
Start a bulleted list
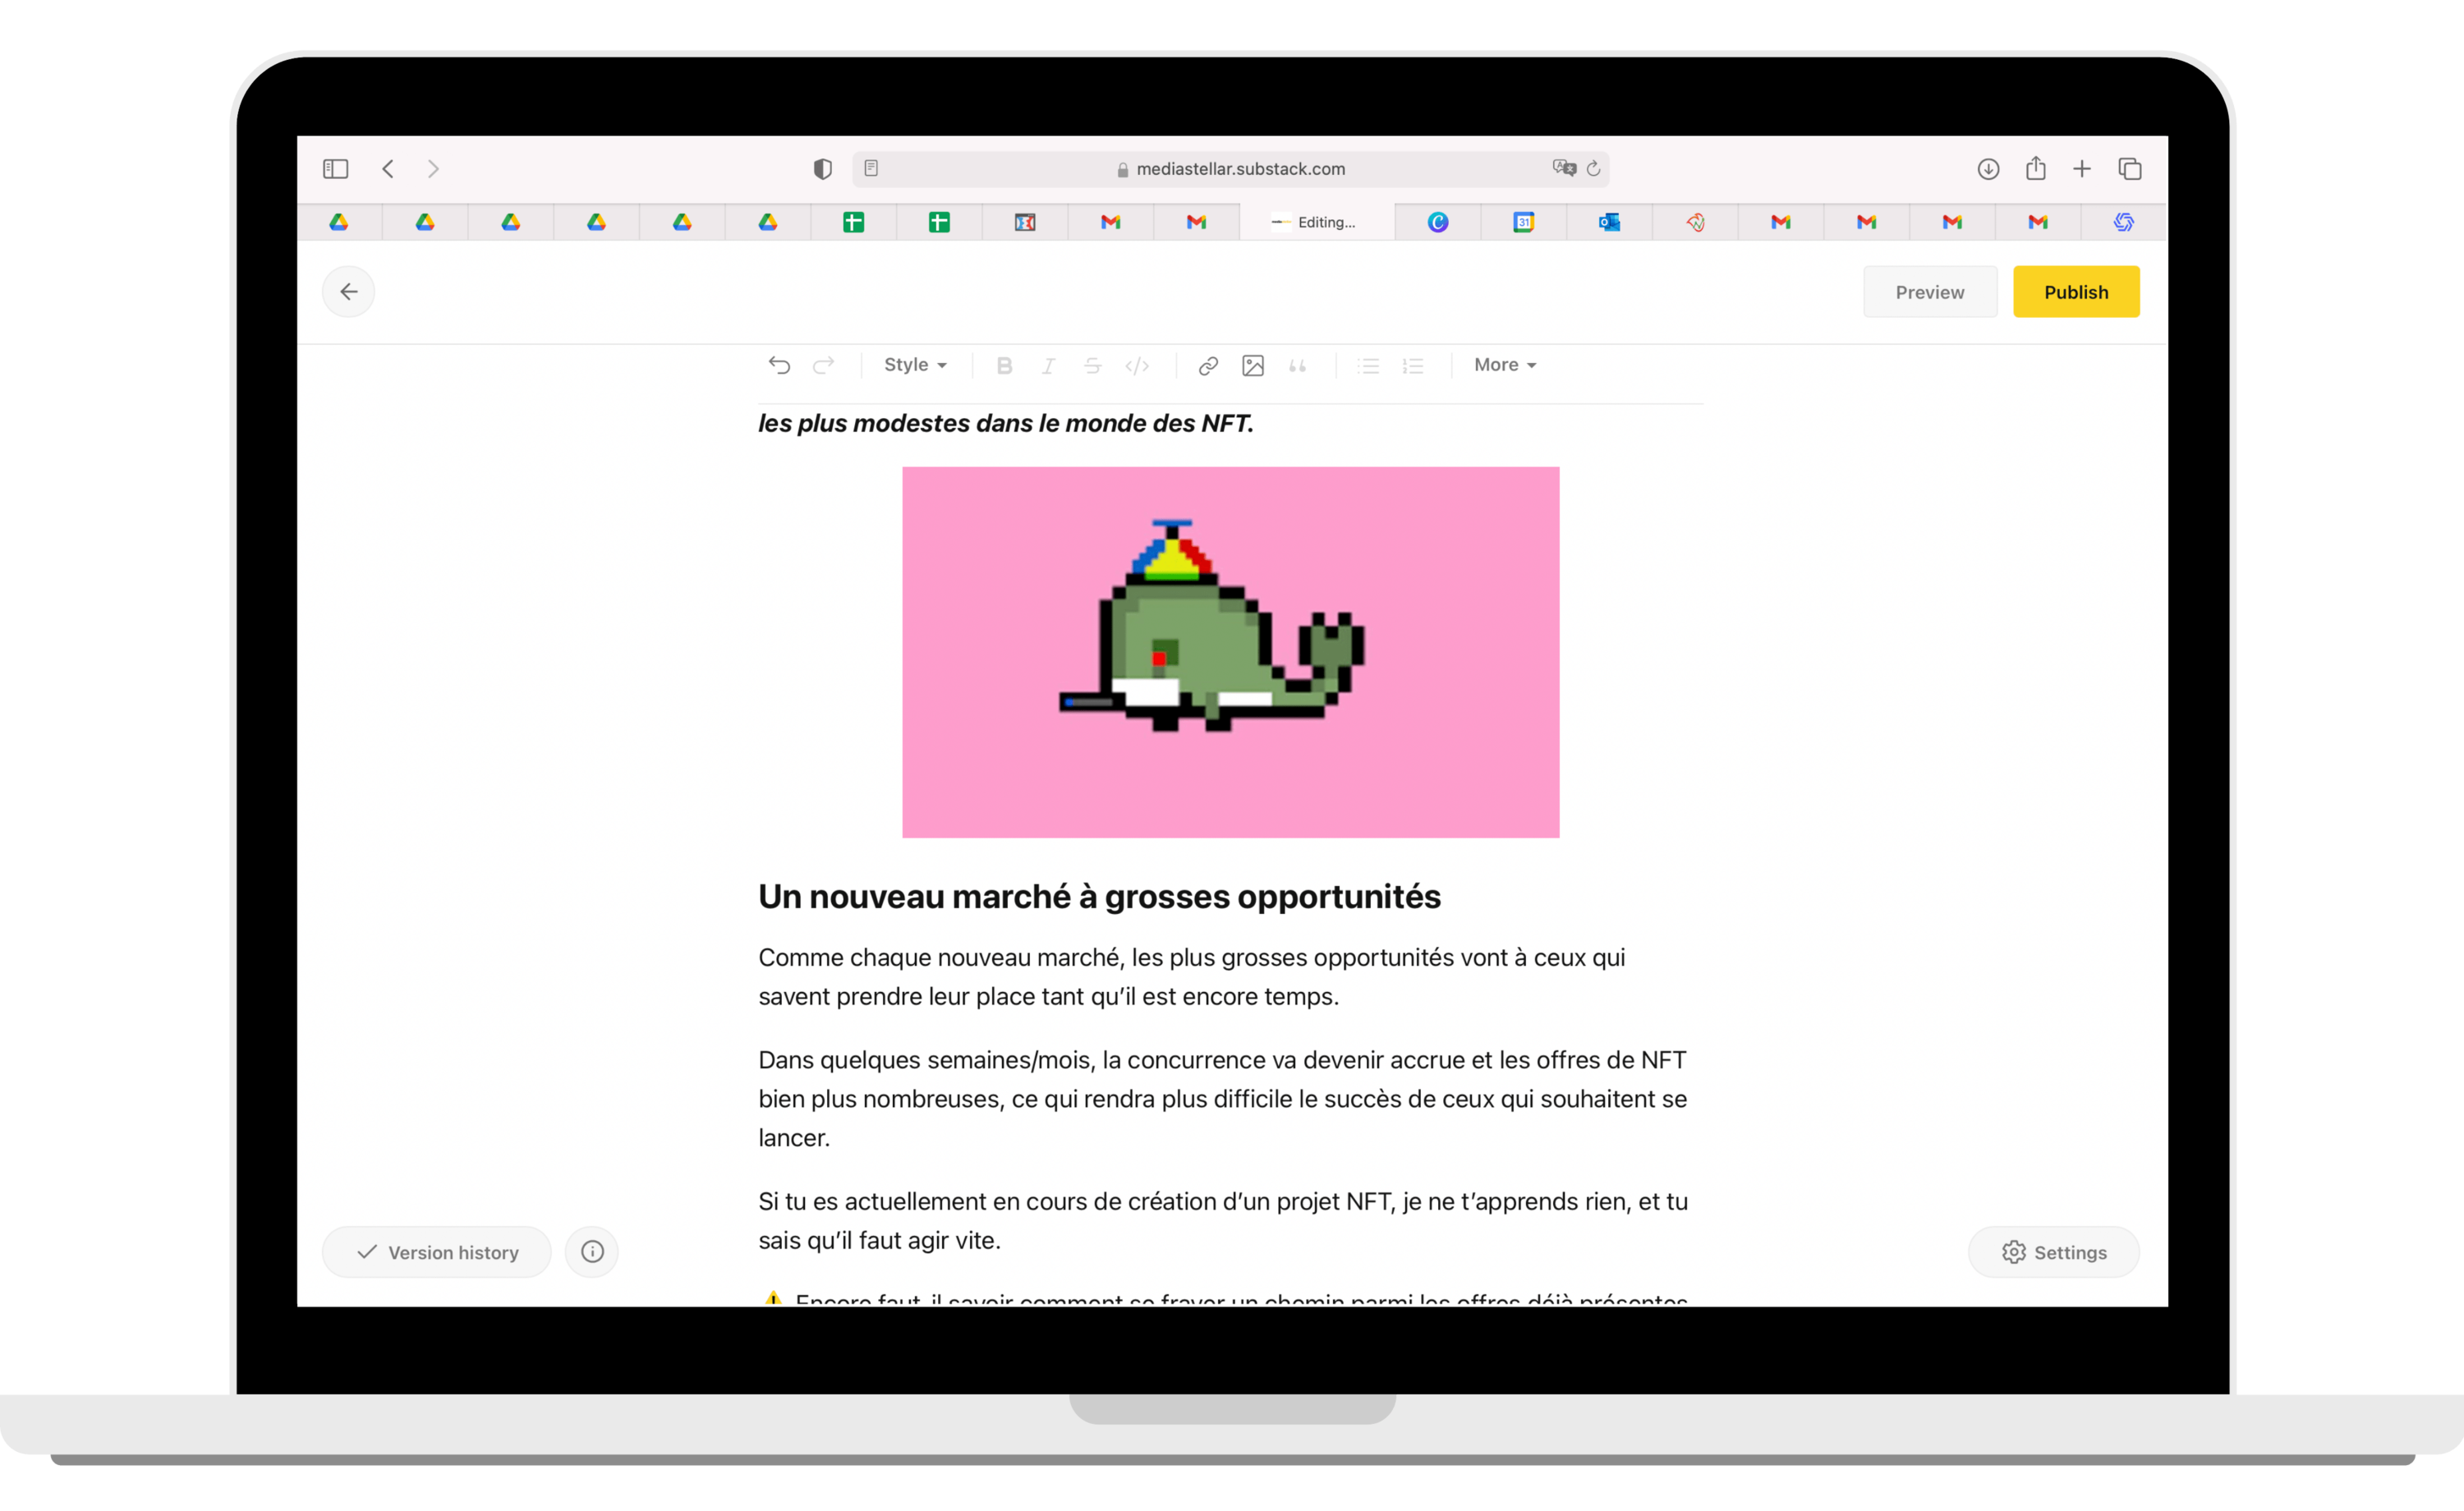coord(1368,366)
